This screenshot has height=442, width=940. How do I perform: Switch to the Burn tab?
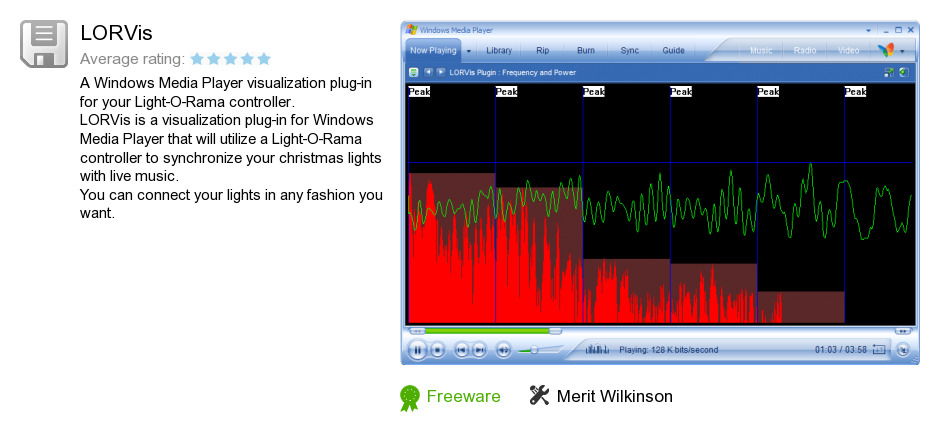coord(586,50)
